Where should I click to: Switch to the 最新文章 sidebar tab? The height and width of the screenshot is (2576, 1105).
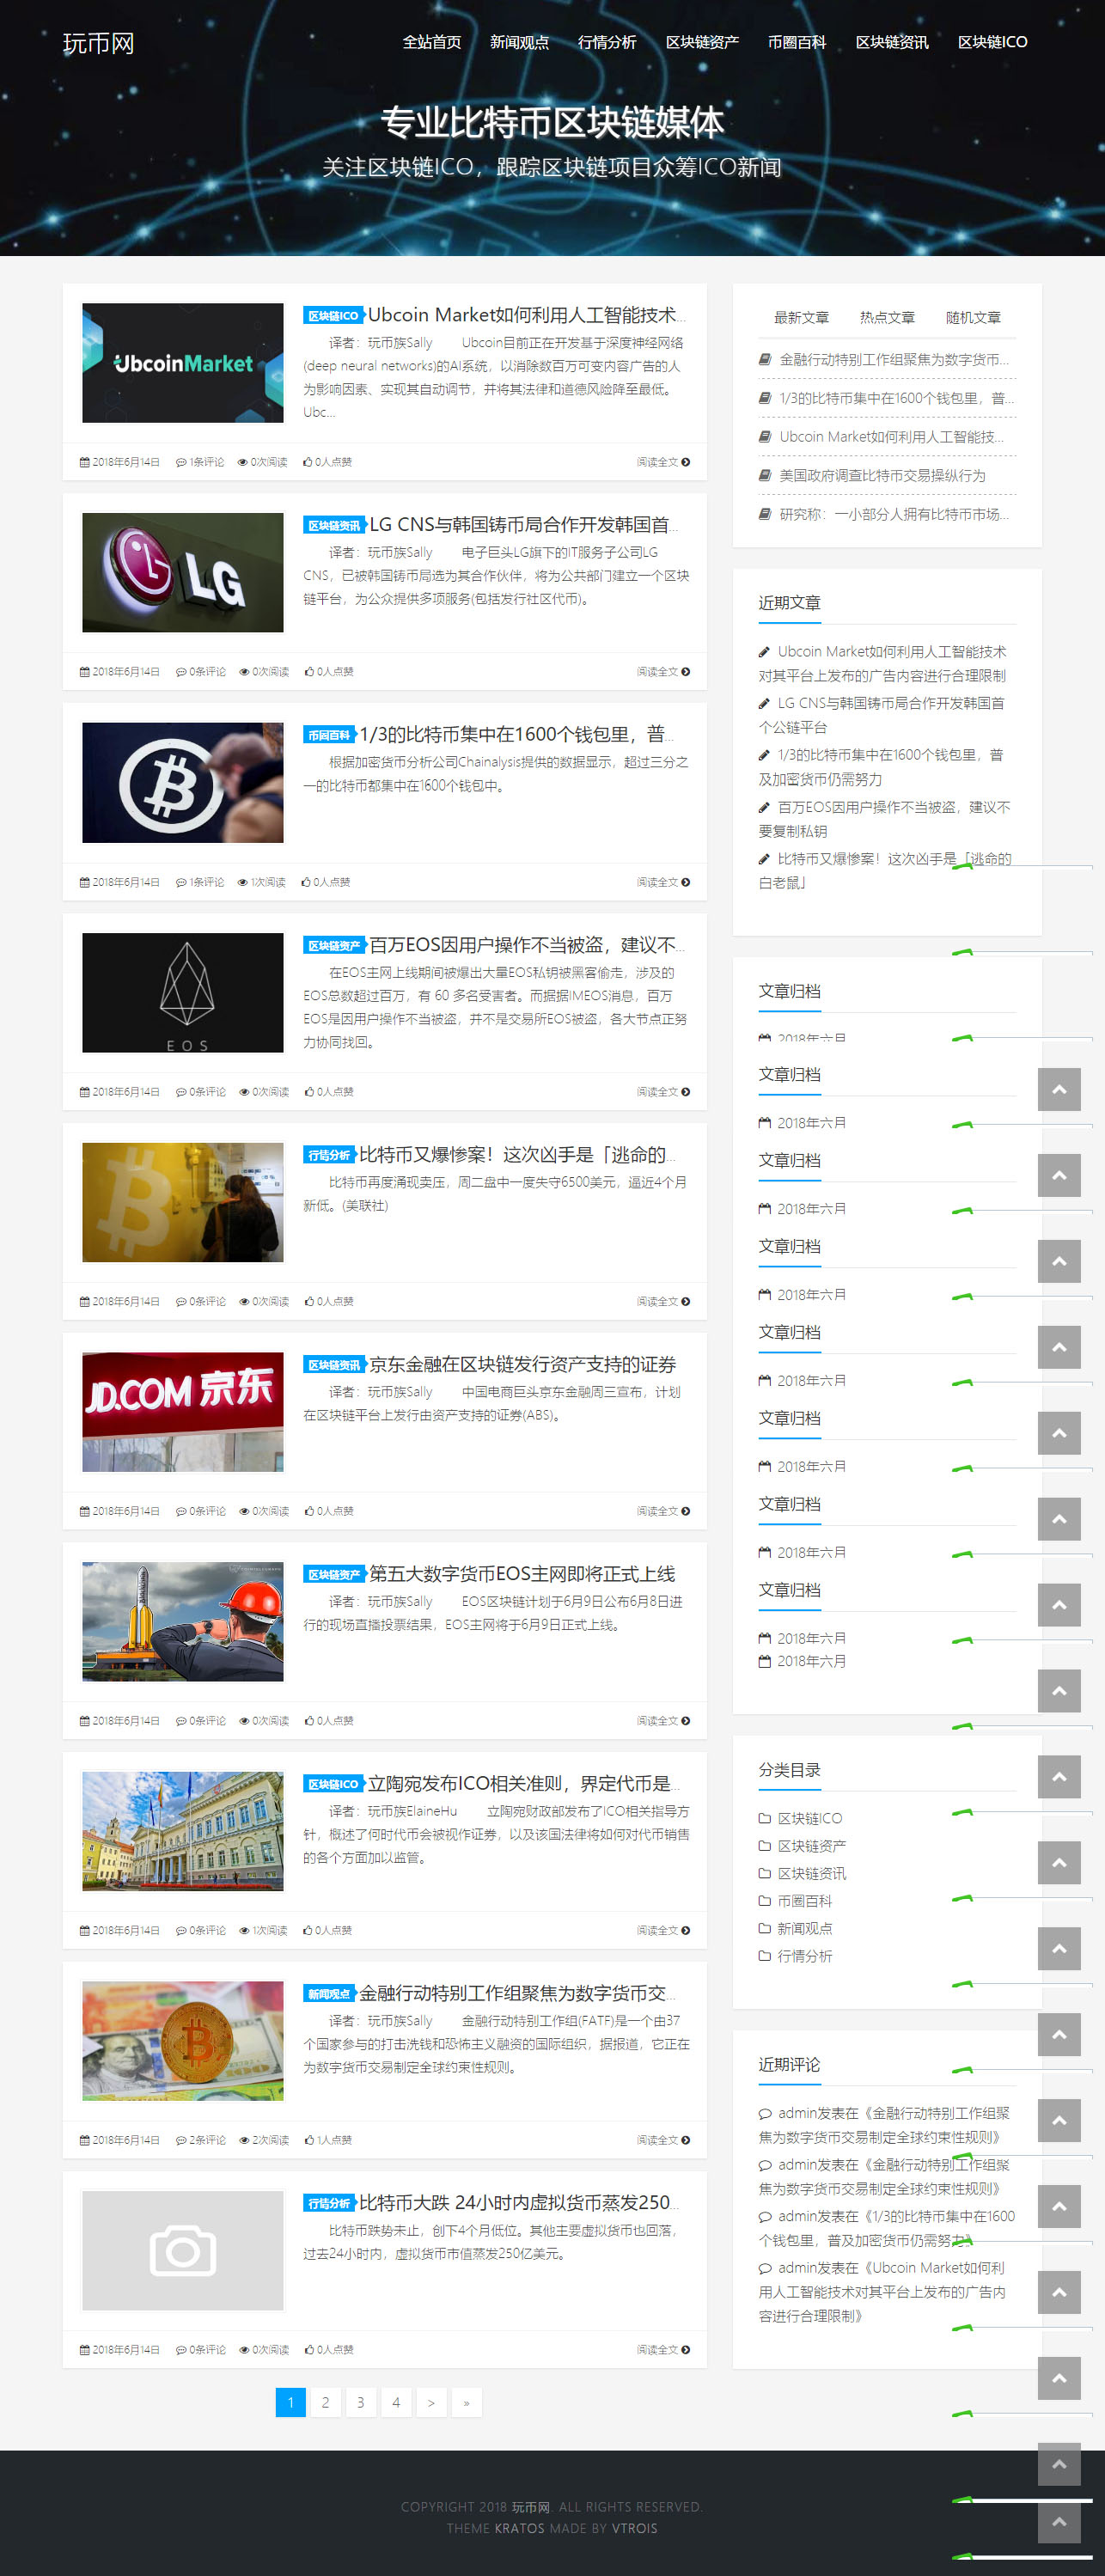[801, 317]
